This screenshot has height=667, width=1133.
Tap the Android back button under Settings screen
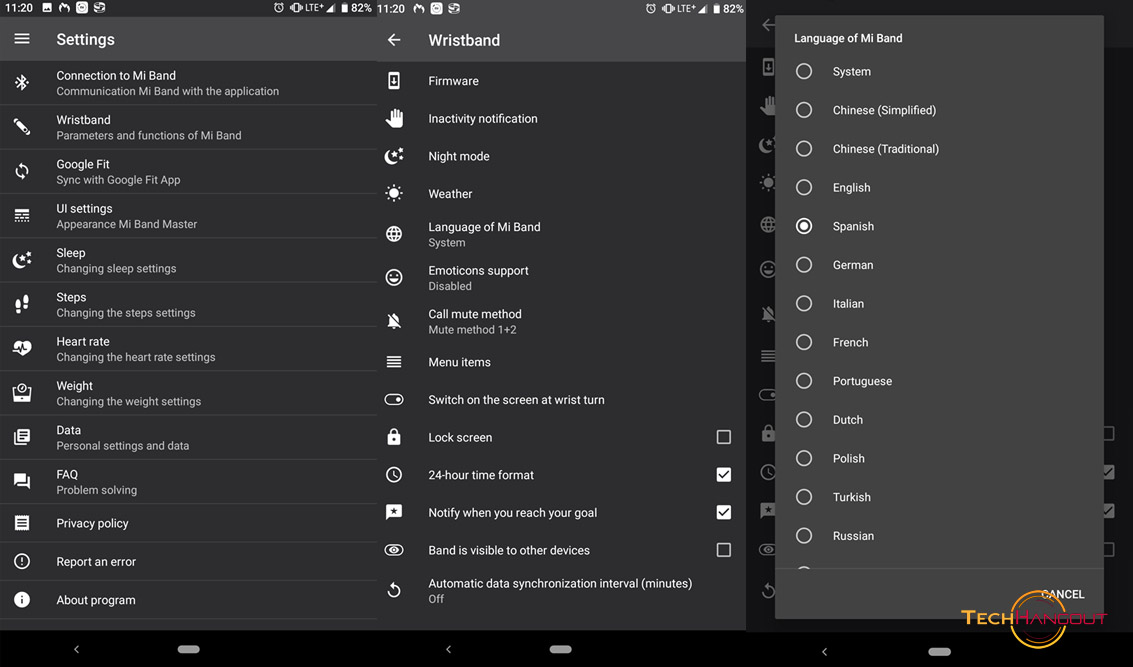click(77, 649)
